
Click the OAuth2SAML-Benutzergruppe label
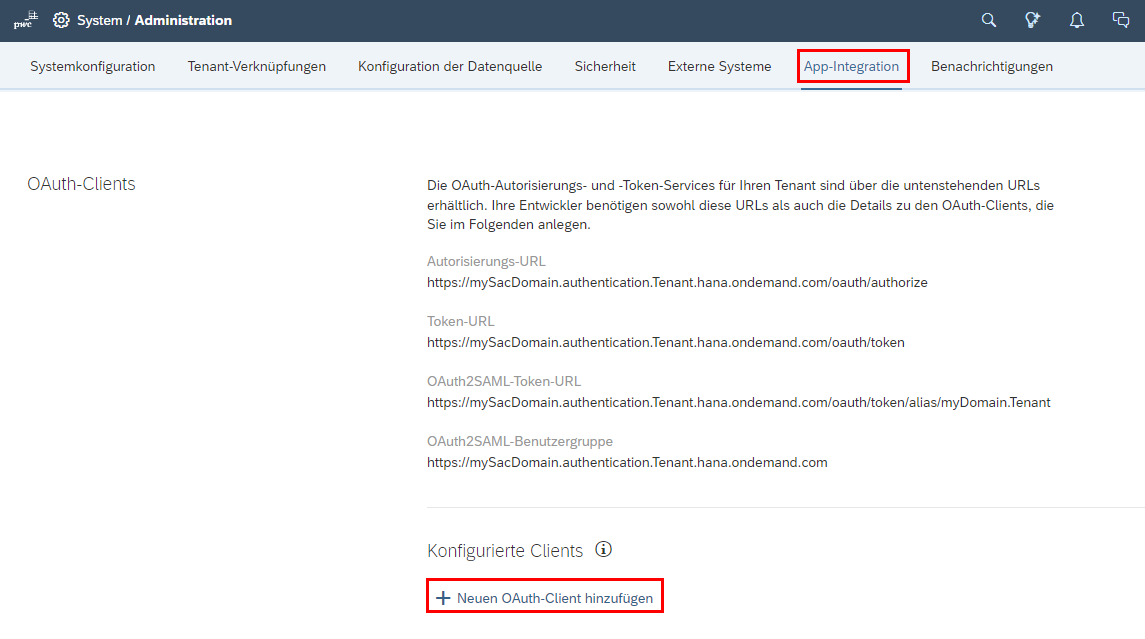[520, 441]
